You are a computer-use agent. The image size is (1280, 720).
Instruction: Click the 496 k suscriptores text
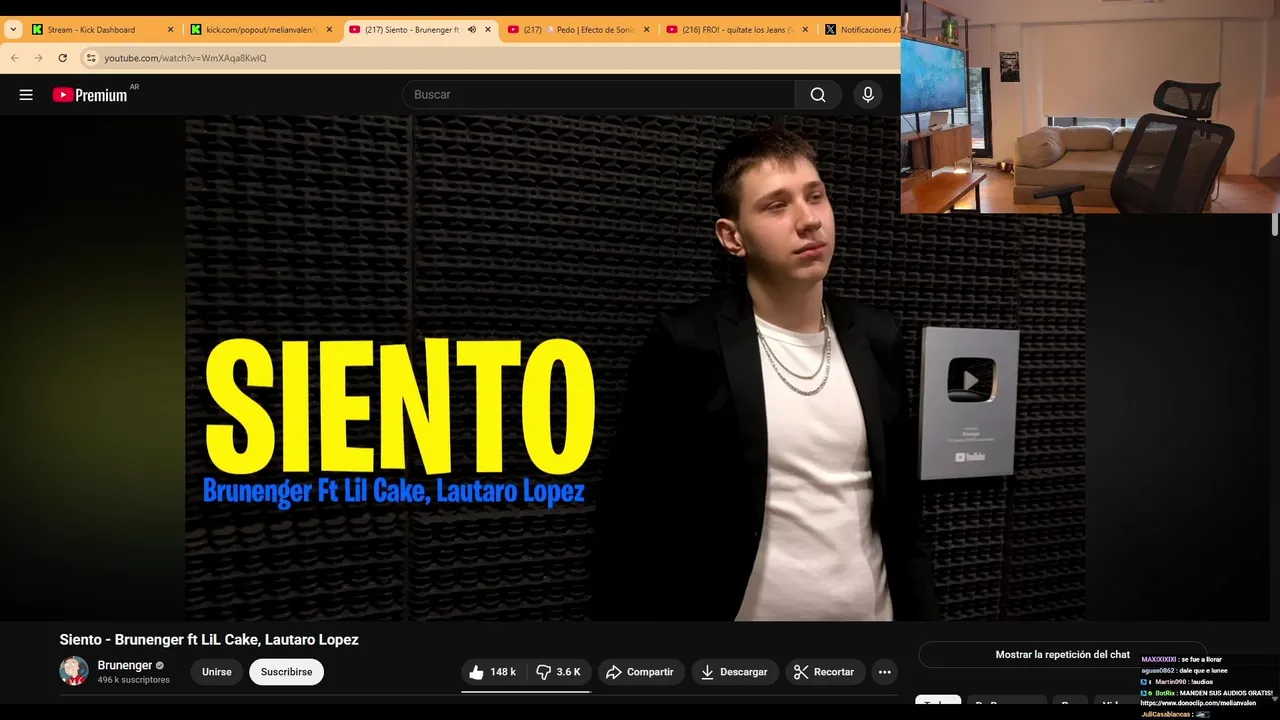point(134,680)
